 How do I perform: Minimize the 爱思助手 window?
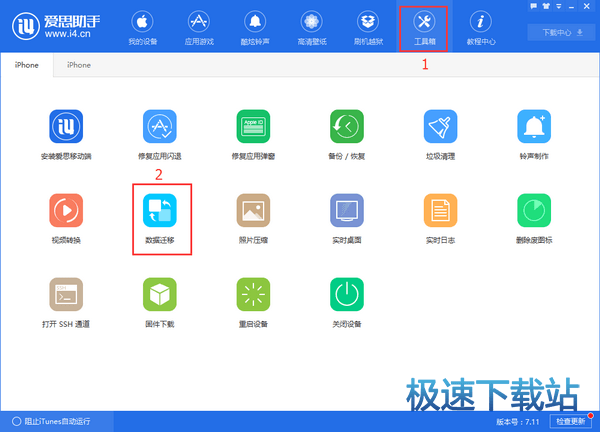(571, 7)
